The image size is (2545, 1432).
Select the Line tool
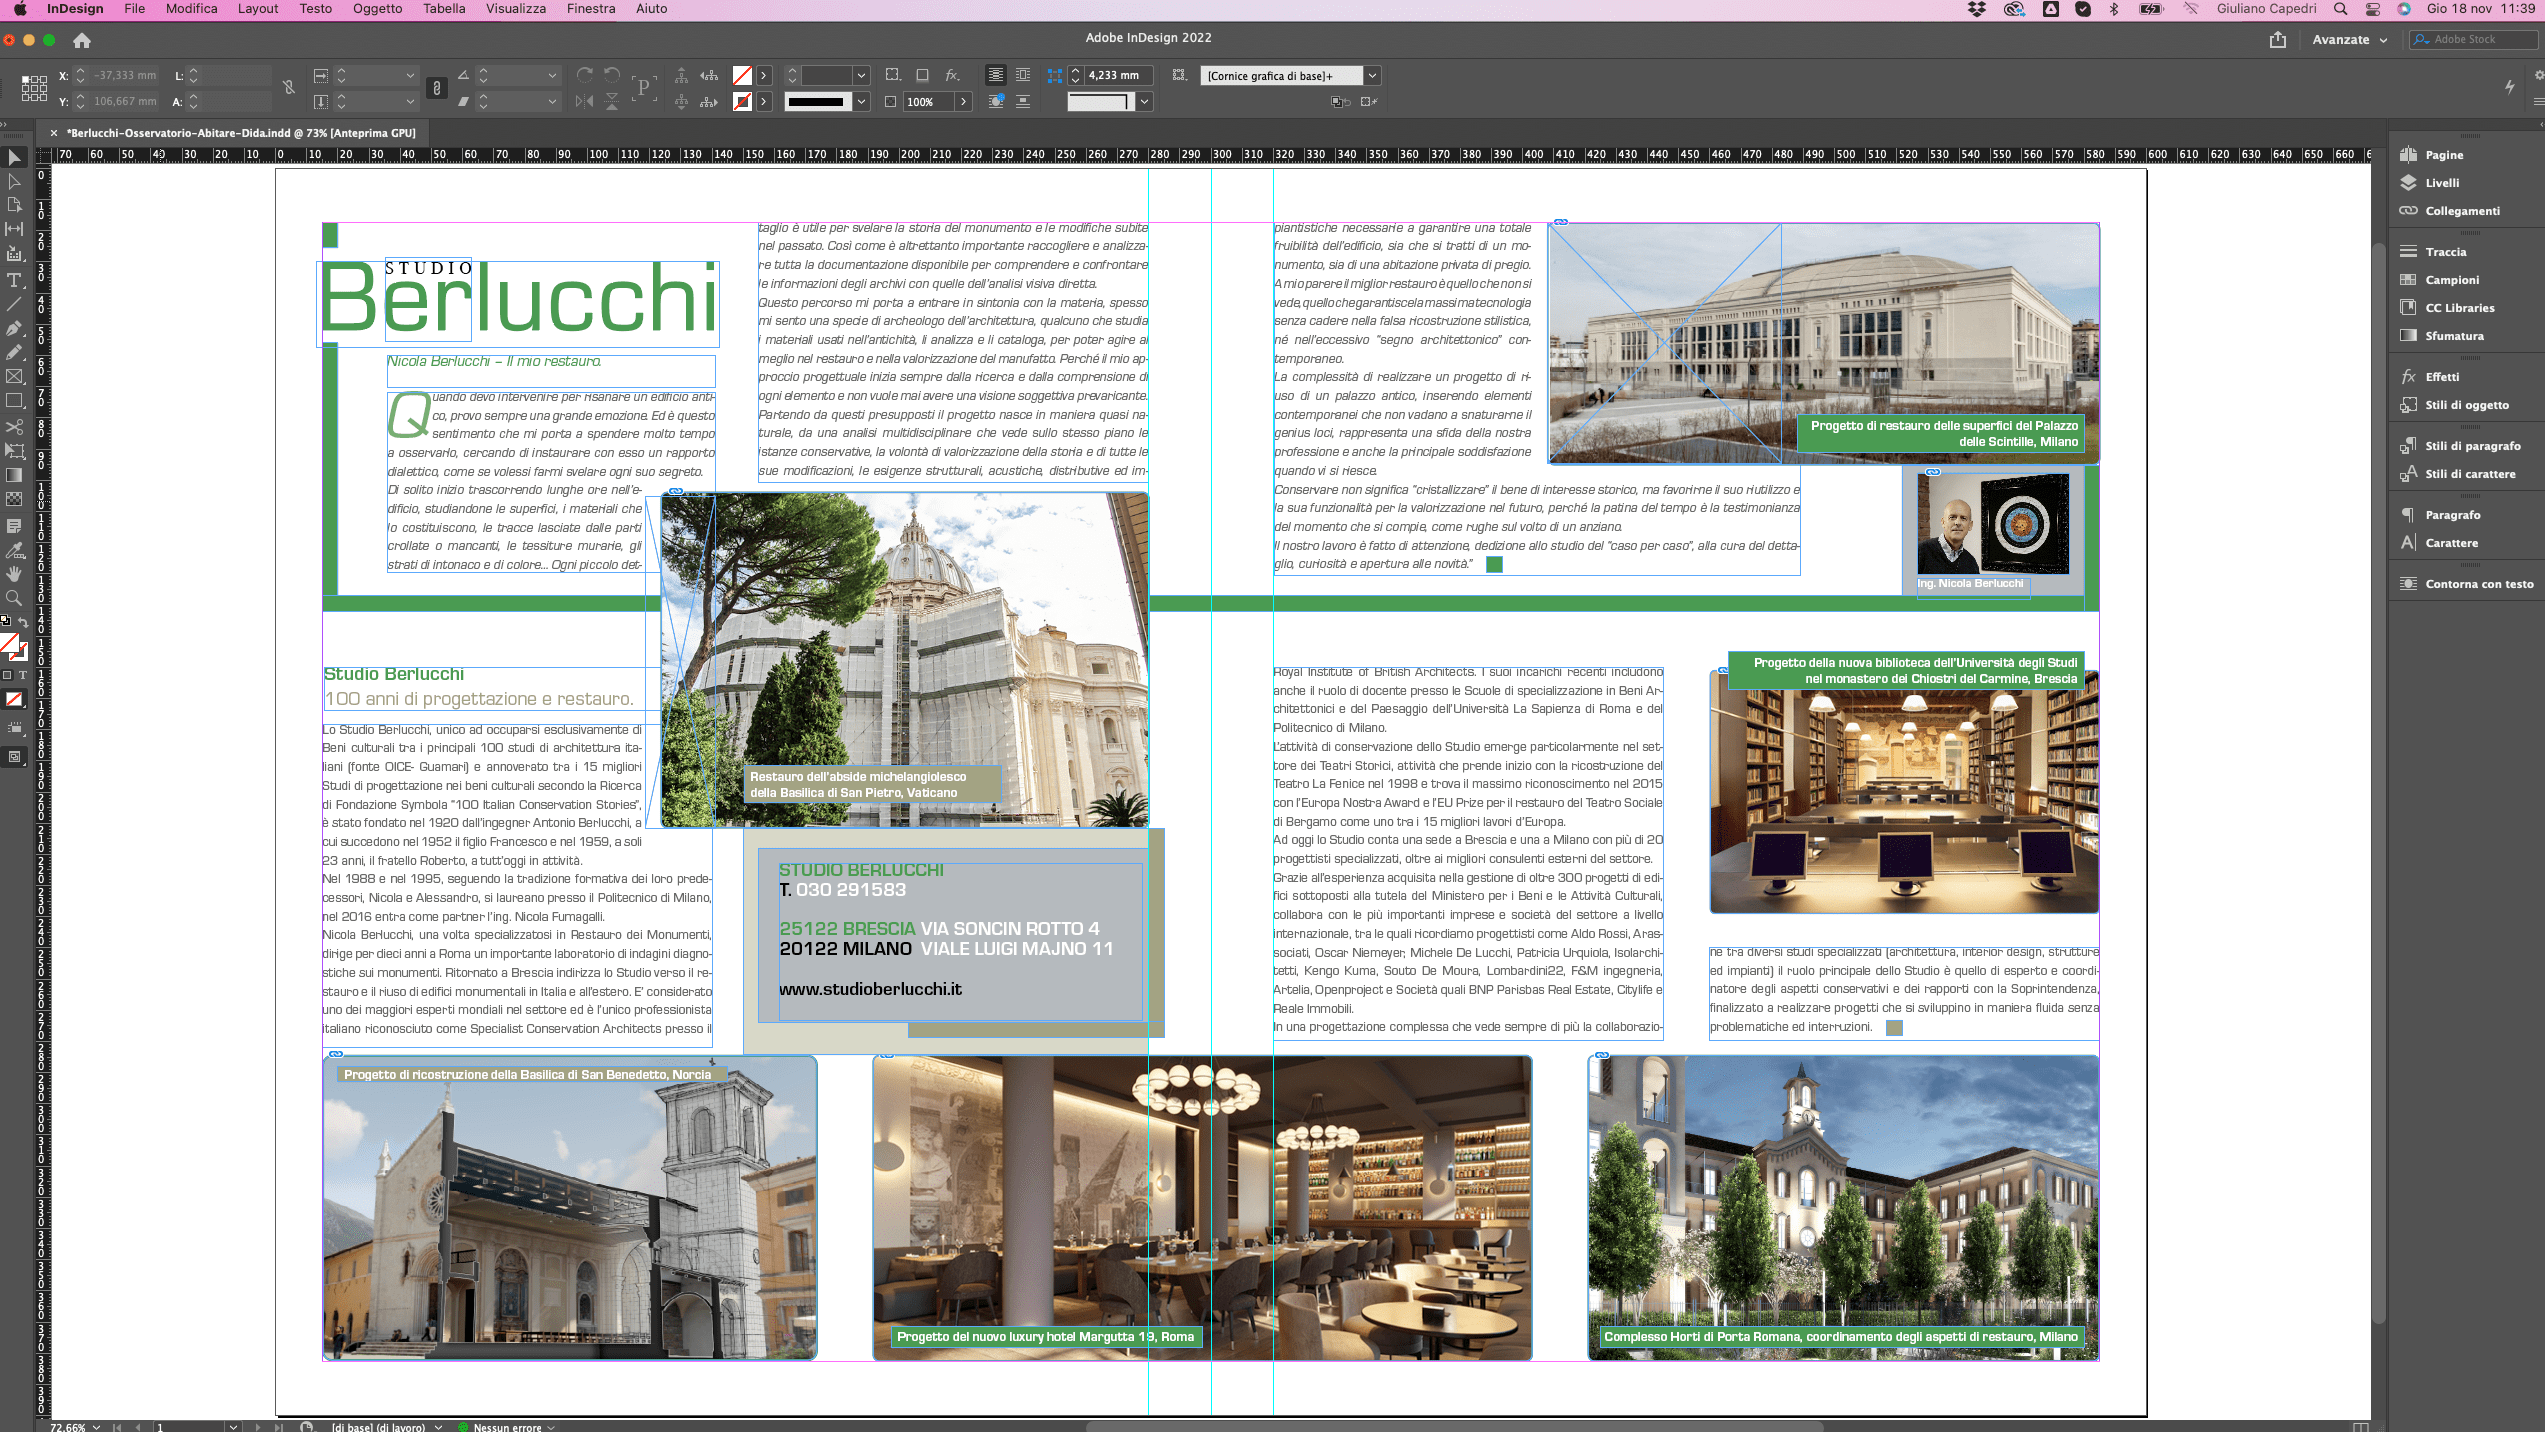pos(14,304)
